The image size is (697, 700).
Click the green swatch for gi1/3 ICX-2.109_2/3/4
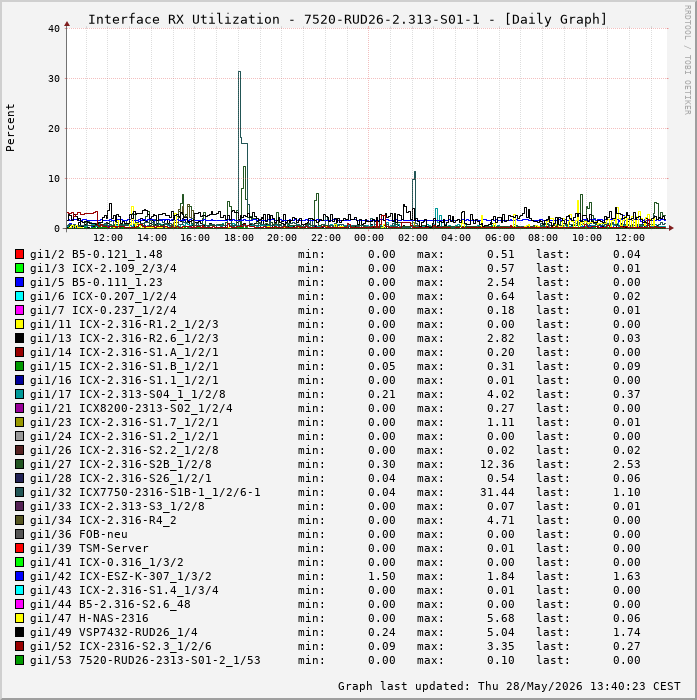[x=19, y=268]
